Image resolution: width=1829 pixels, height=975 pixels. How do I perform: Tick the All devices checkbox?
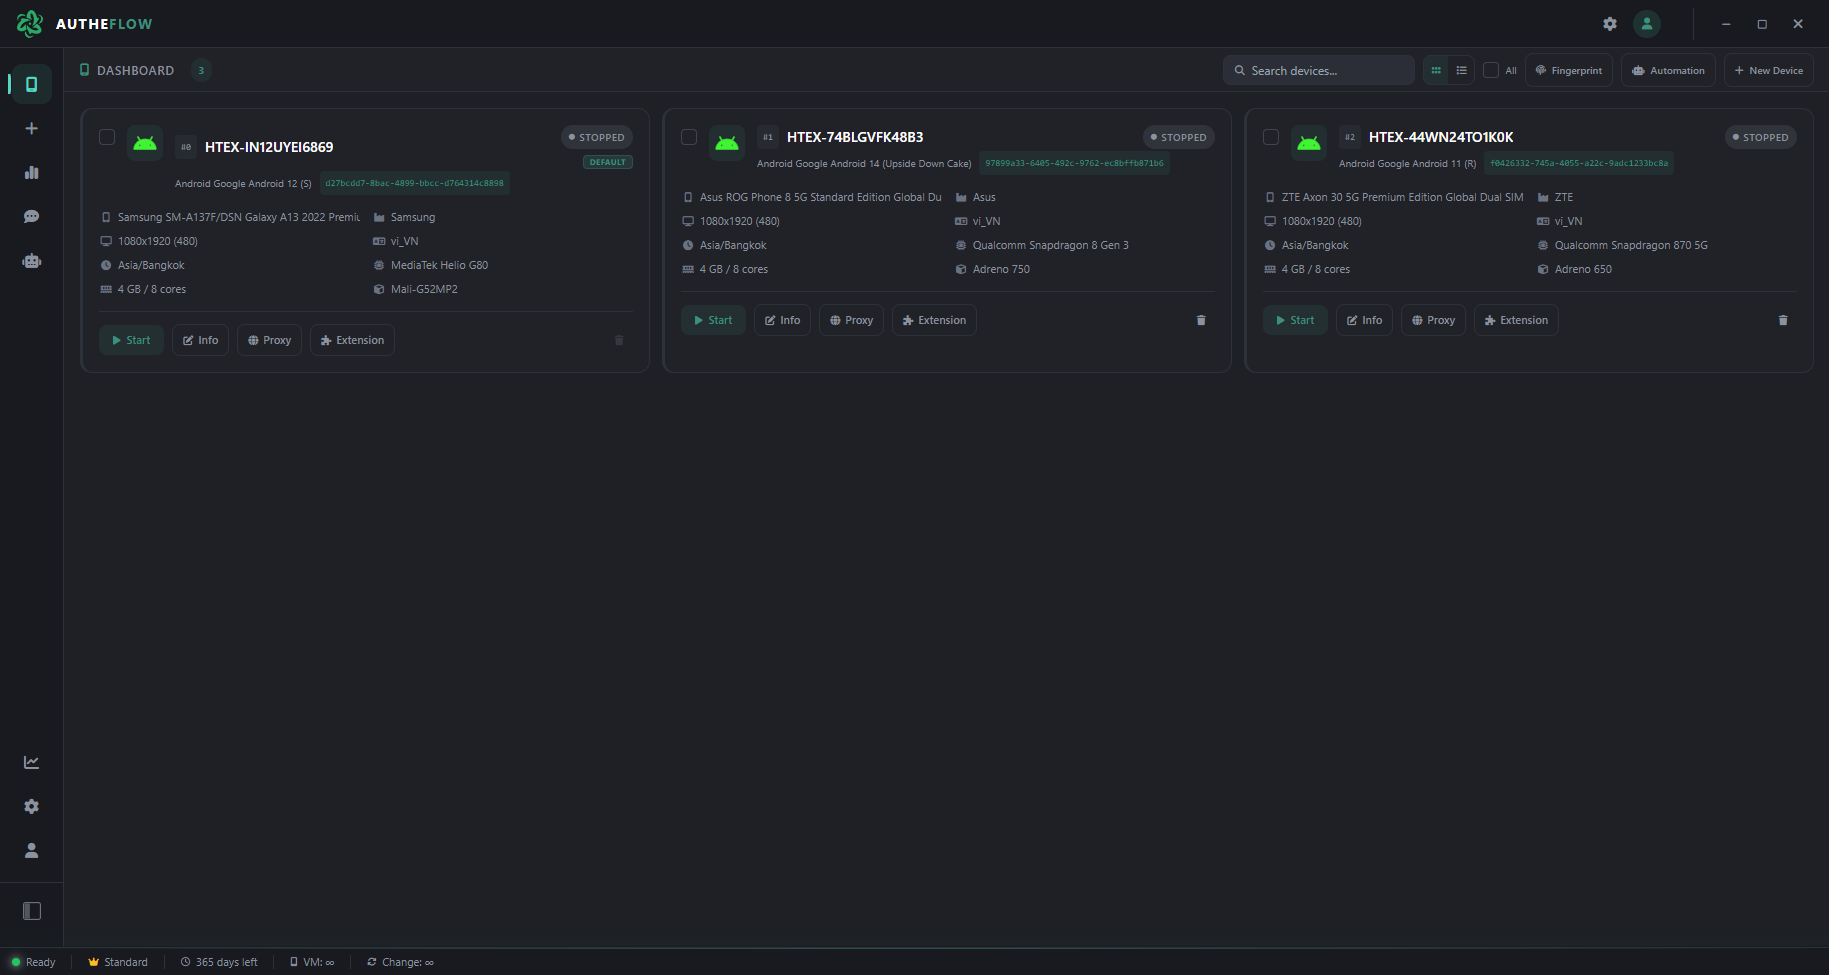[1491, 70]
